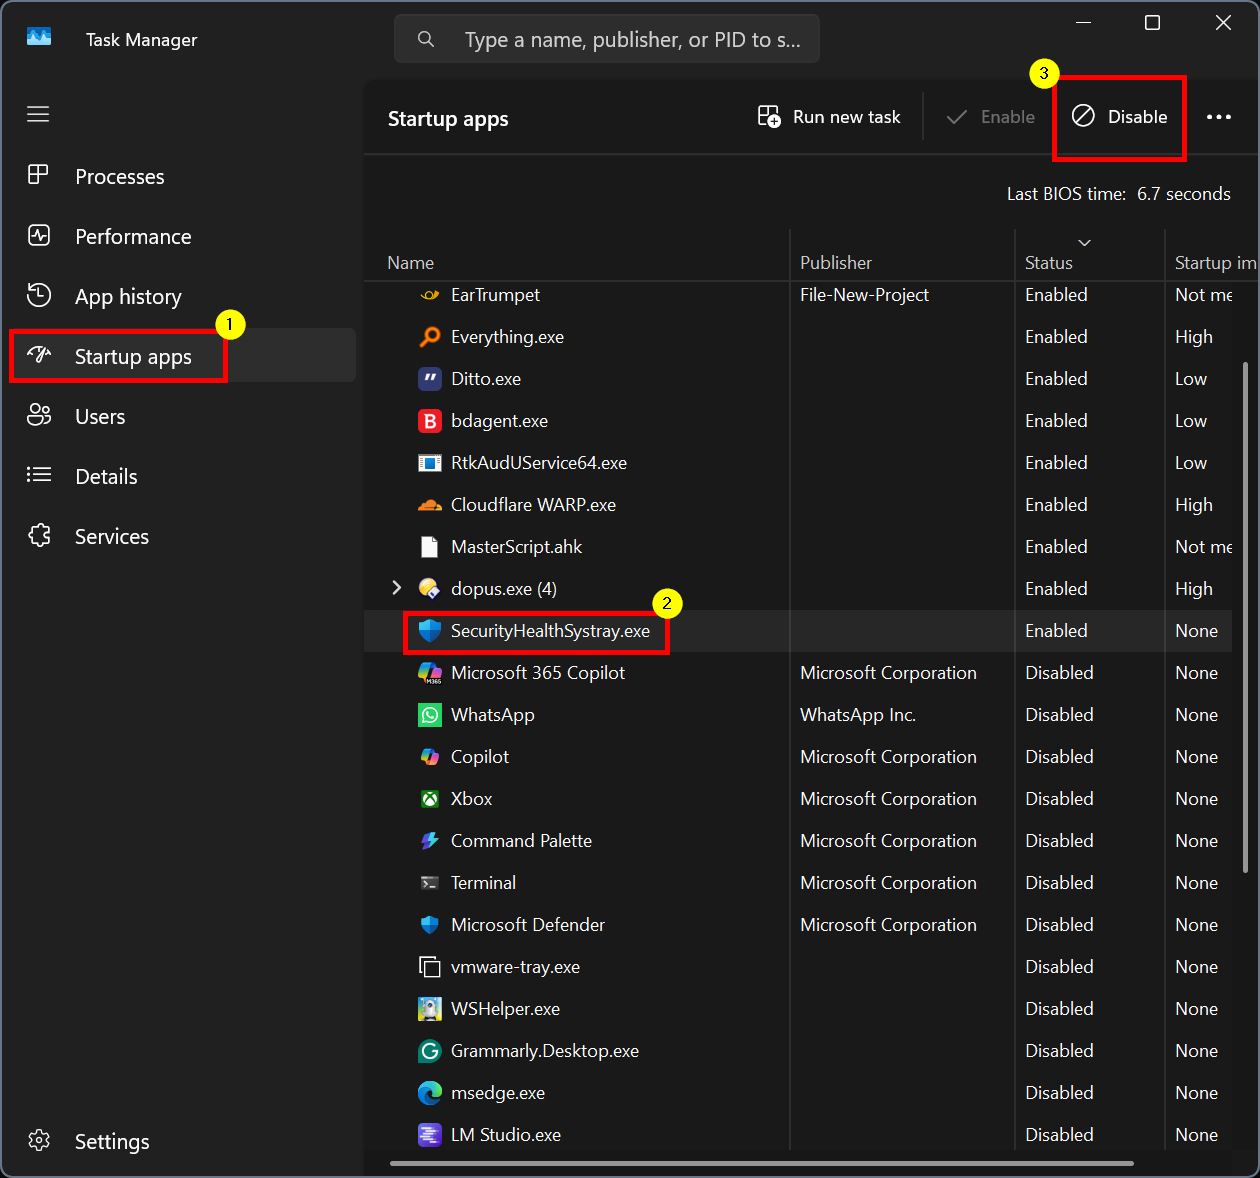This screenshot has height=1178, width=1260.
Task: Select the Command Palette row name
Action: tap(521, 841)
